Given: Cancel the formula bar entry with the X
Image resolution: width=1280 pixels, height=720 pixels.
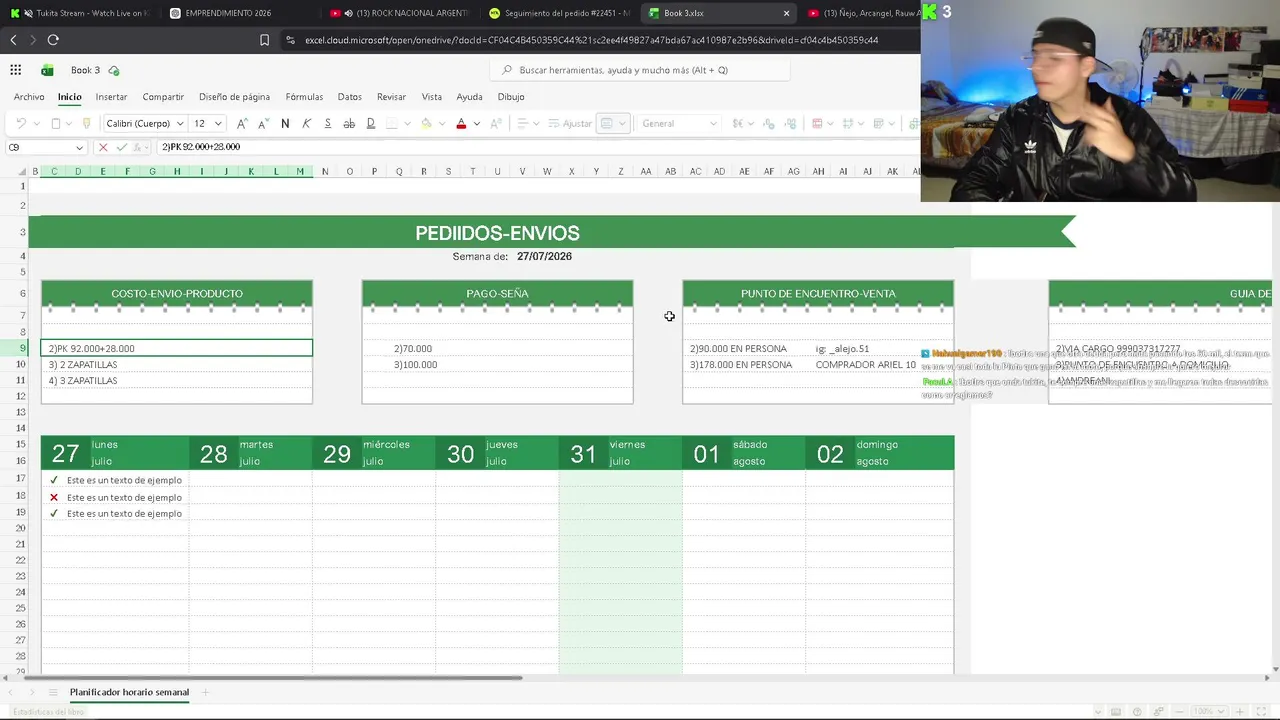Looking at the screenshot, I should point(102,147).
